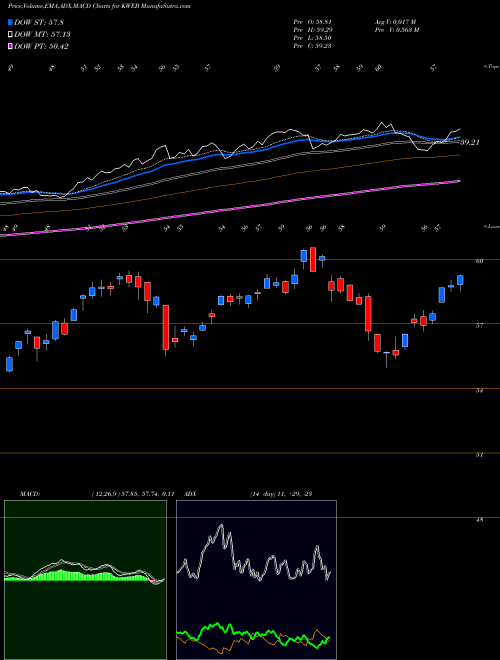The height and width of the screenshot is (660, 500).
Task: Click the 48 price axis label
Action: pyautogui.click(x=479, y=520)
